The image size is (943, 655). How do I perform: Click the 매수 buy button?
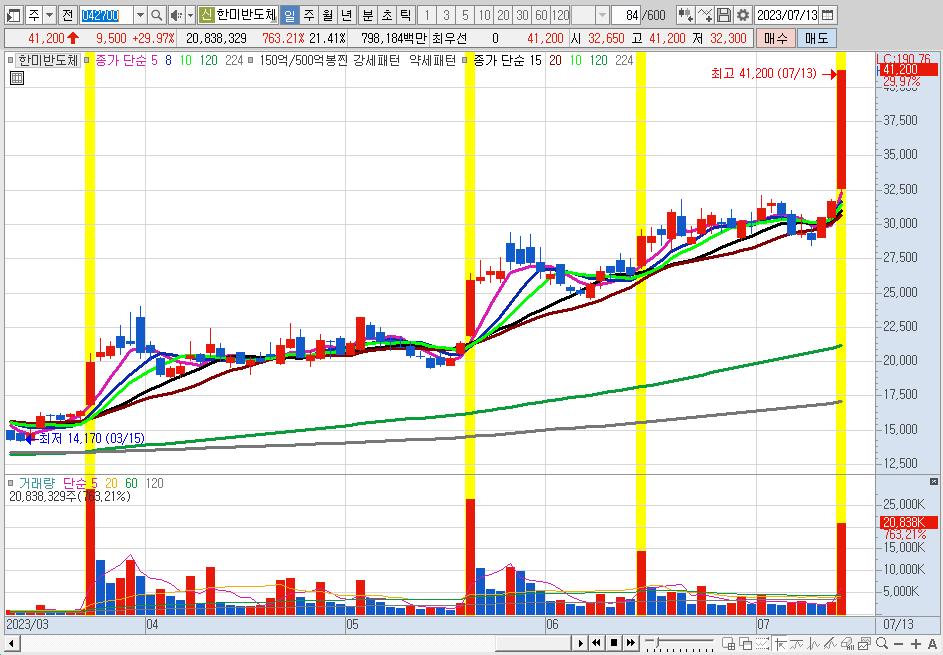775,38
